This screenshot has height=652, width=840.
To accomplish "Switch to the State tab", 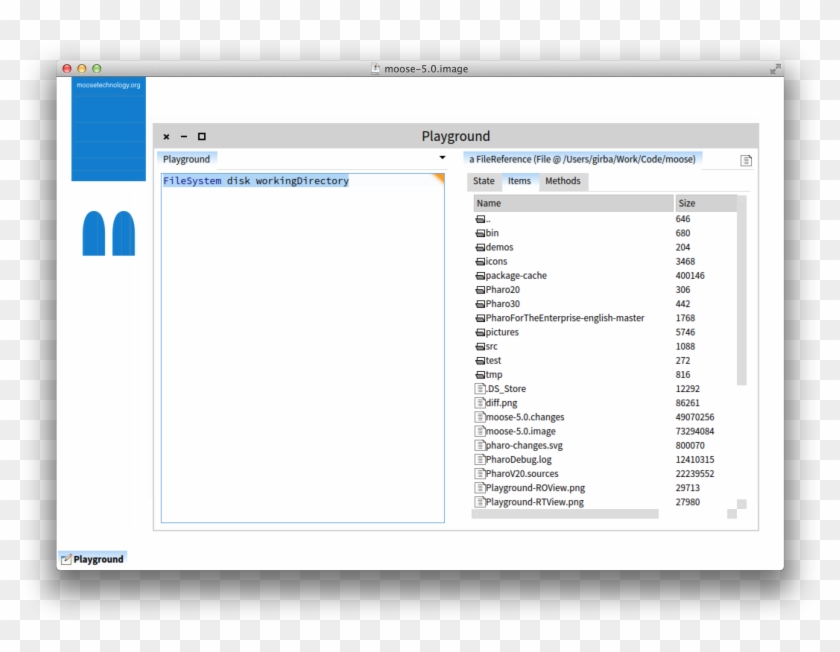I will [x=483, y=181].
